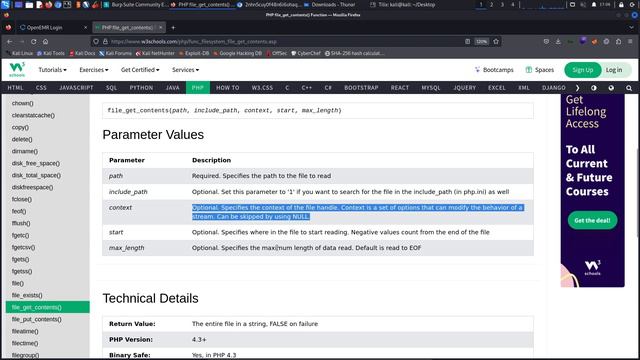This screenshot has width=640, height=360.
Task: Click the Firefox back arrow
Action: pos(9,41)
